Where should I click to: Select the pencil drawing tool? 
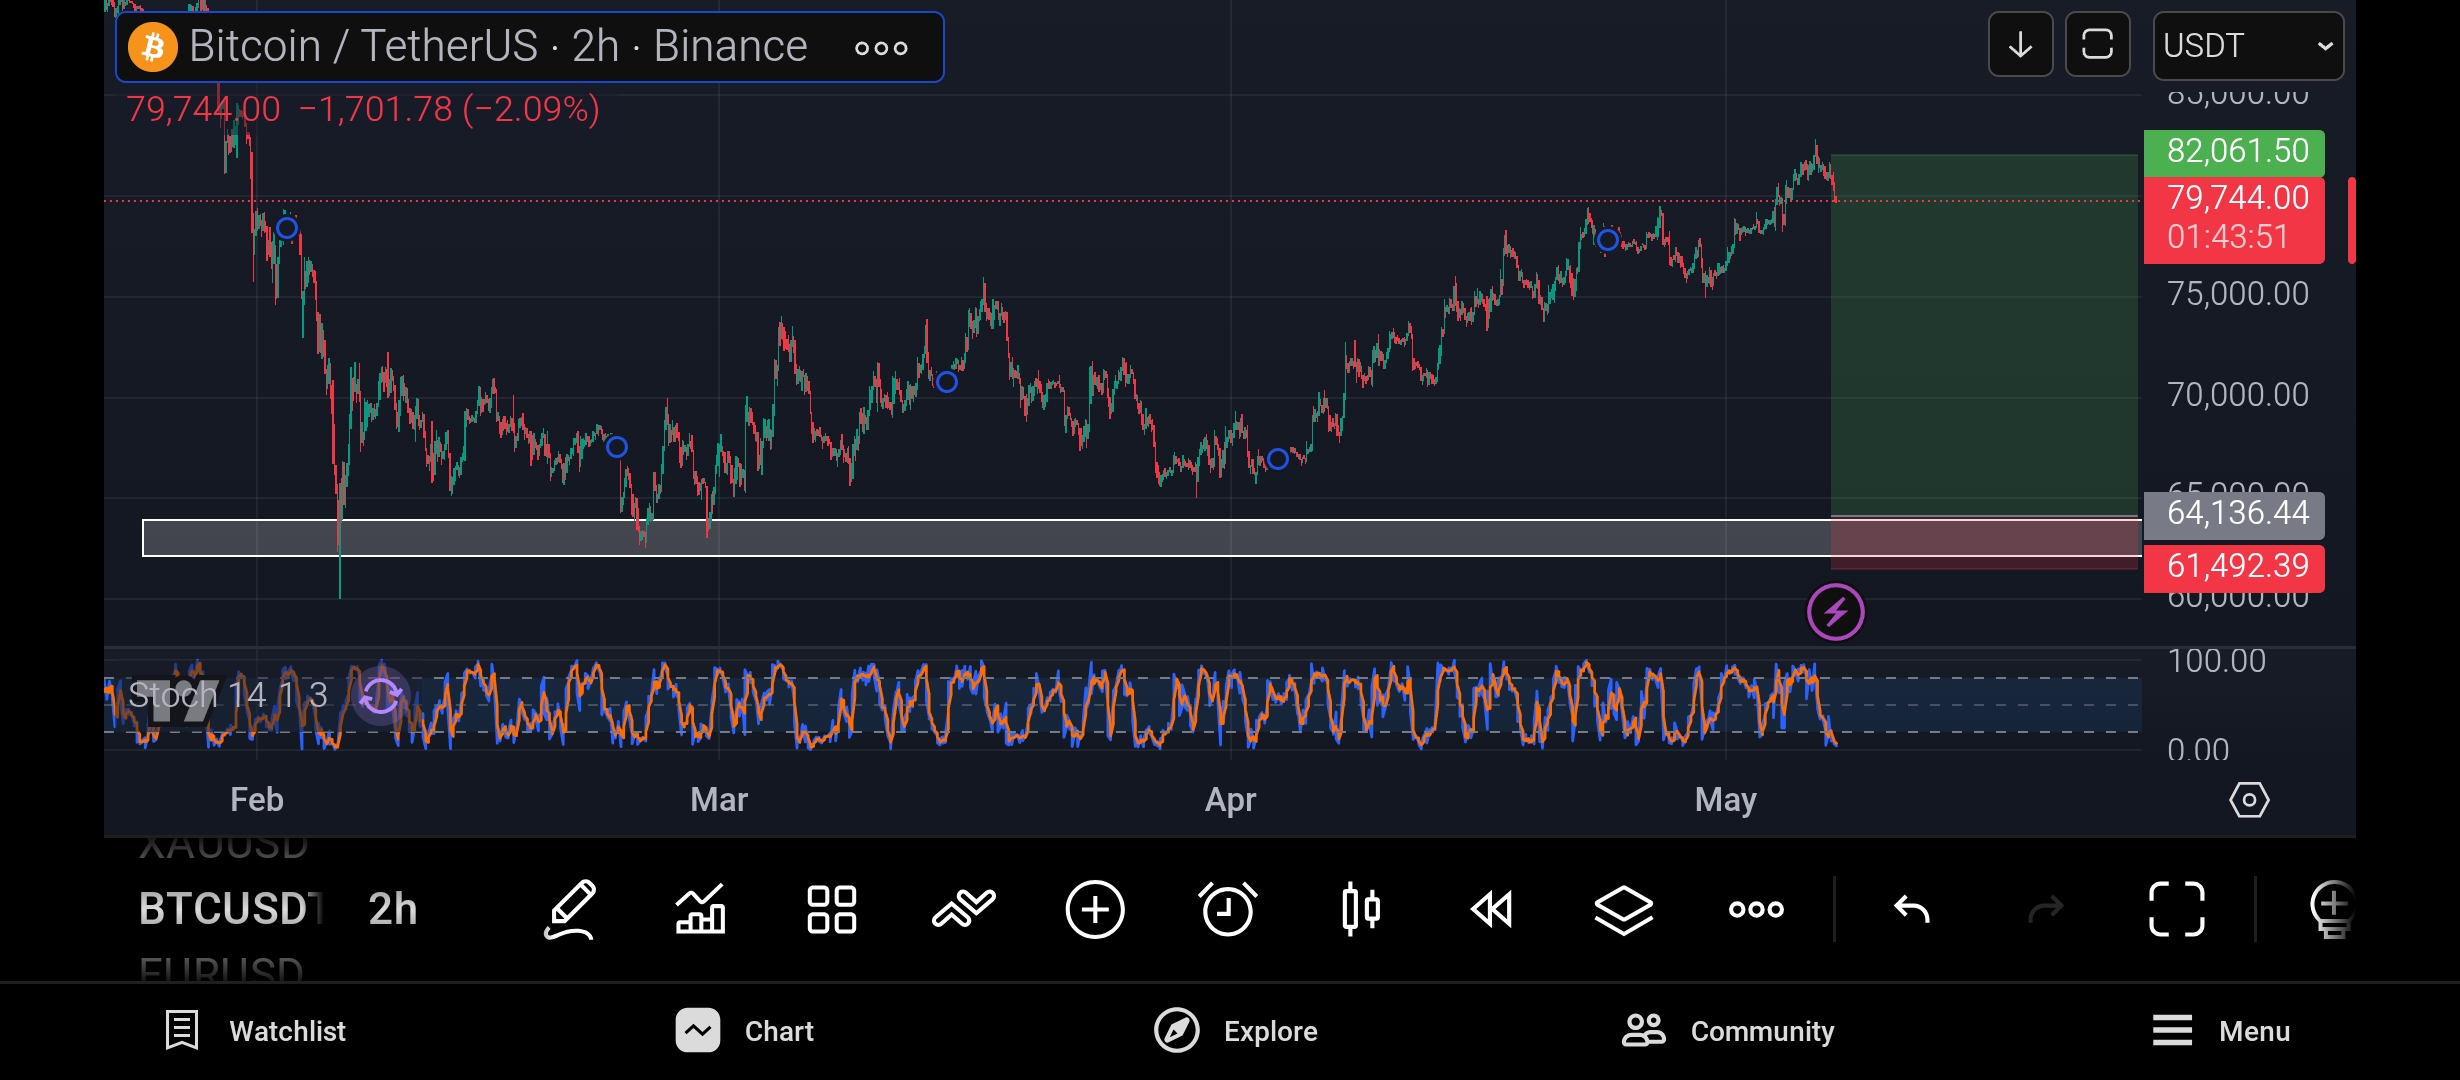click(570, 910)
